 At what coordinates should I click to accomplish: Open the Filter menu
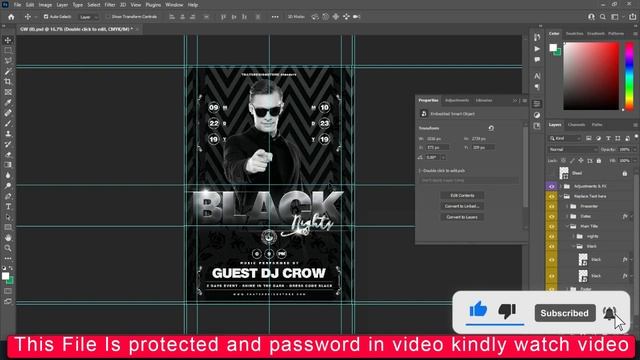(x=110, y=5)
